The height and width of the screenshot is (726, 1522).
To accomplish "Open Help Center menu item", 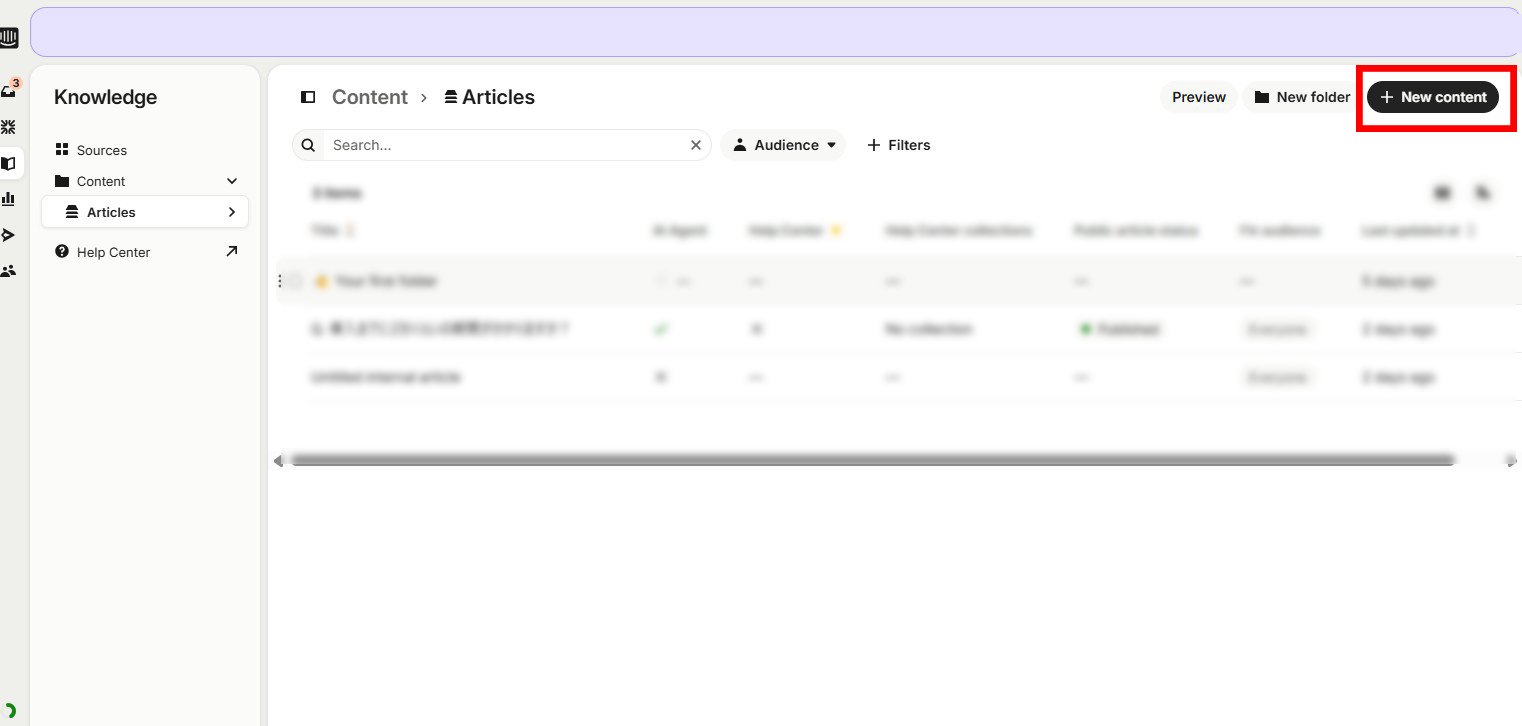I will coord(113,252).
